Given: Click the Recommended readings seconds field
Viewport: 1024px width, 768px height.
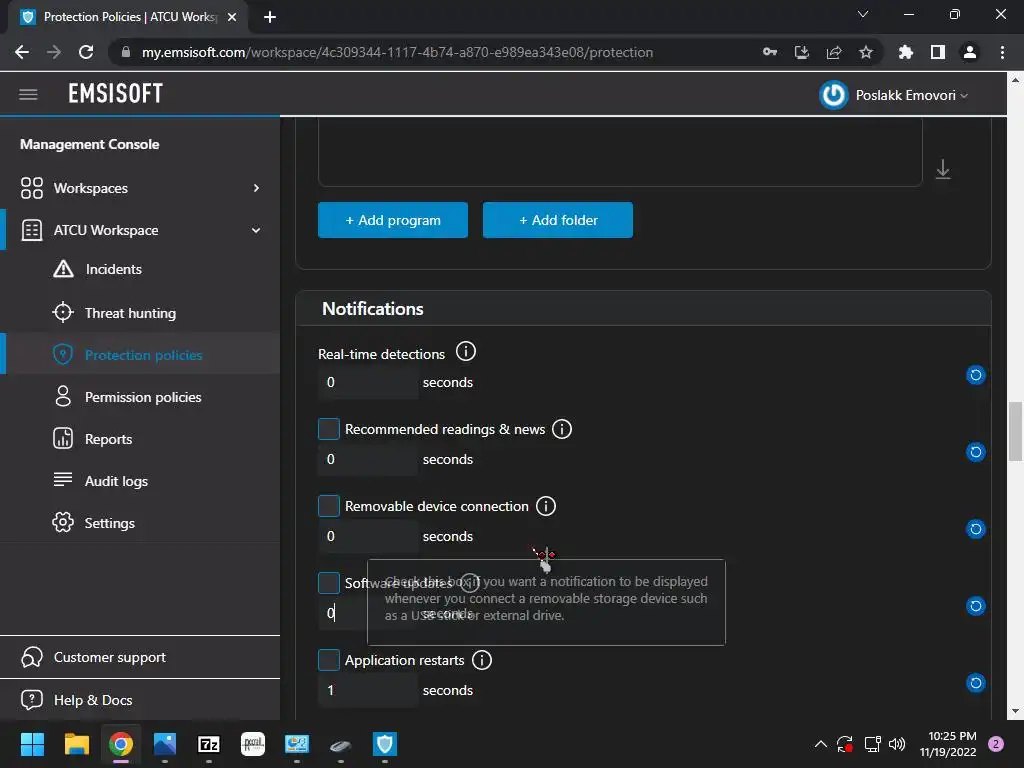Looking at the screenshot, I should tap(368, 459).
